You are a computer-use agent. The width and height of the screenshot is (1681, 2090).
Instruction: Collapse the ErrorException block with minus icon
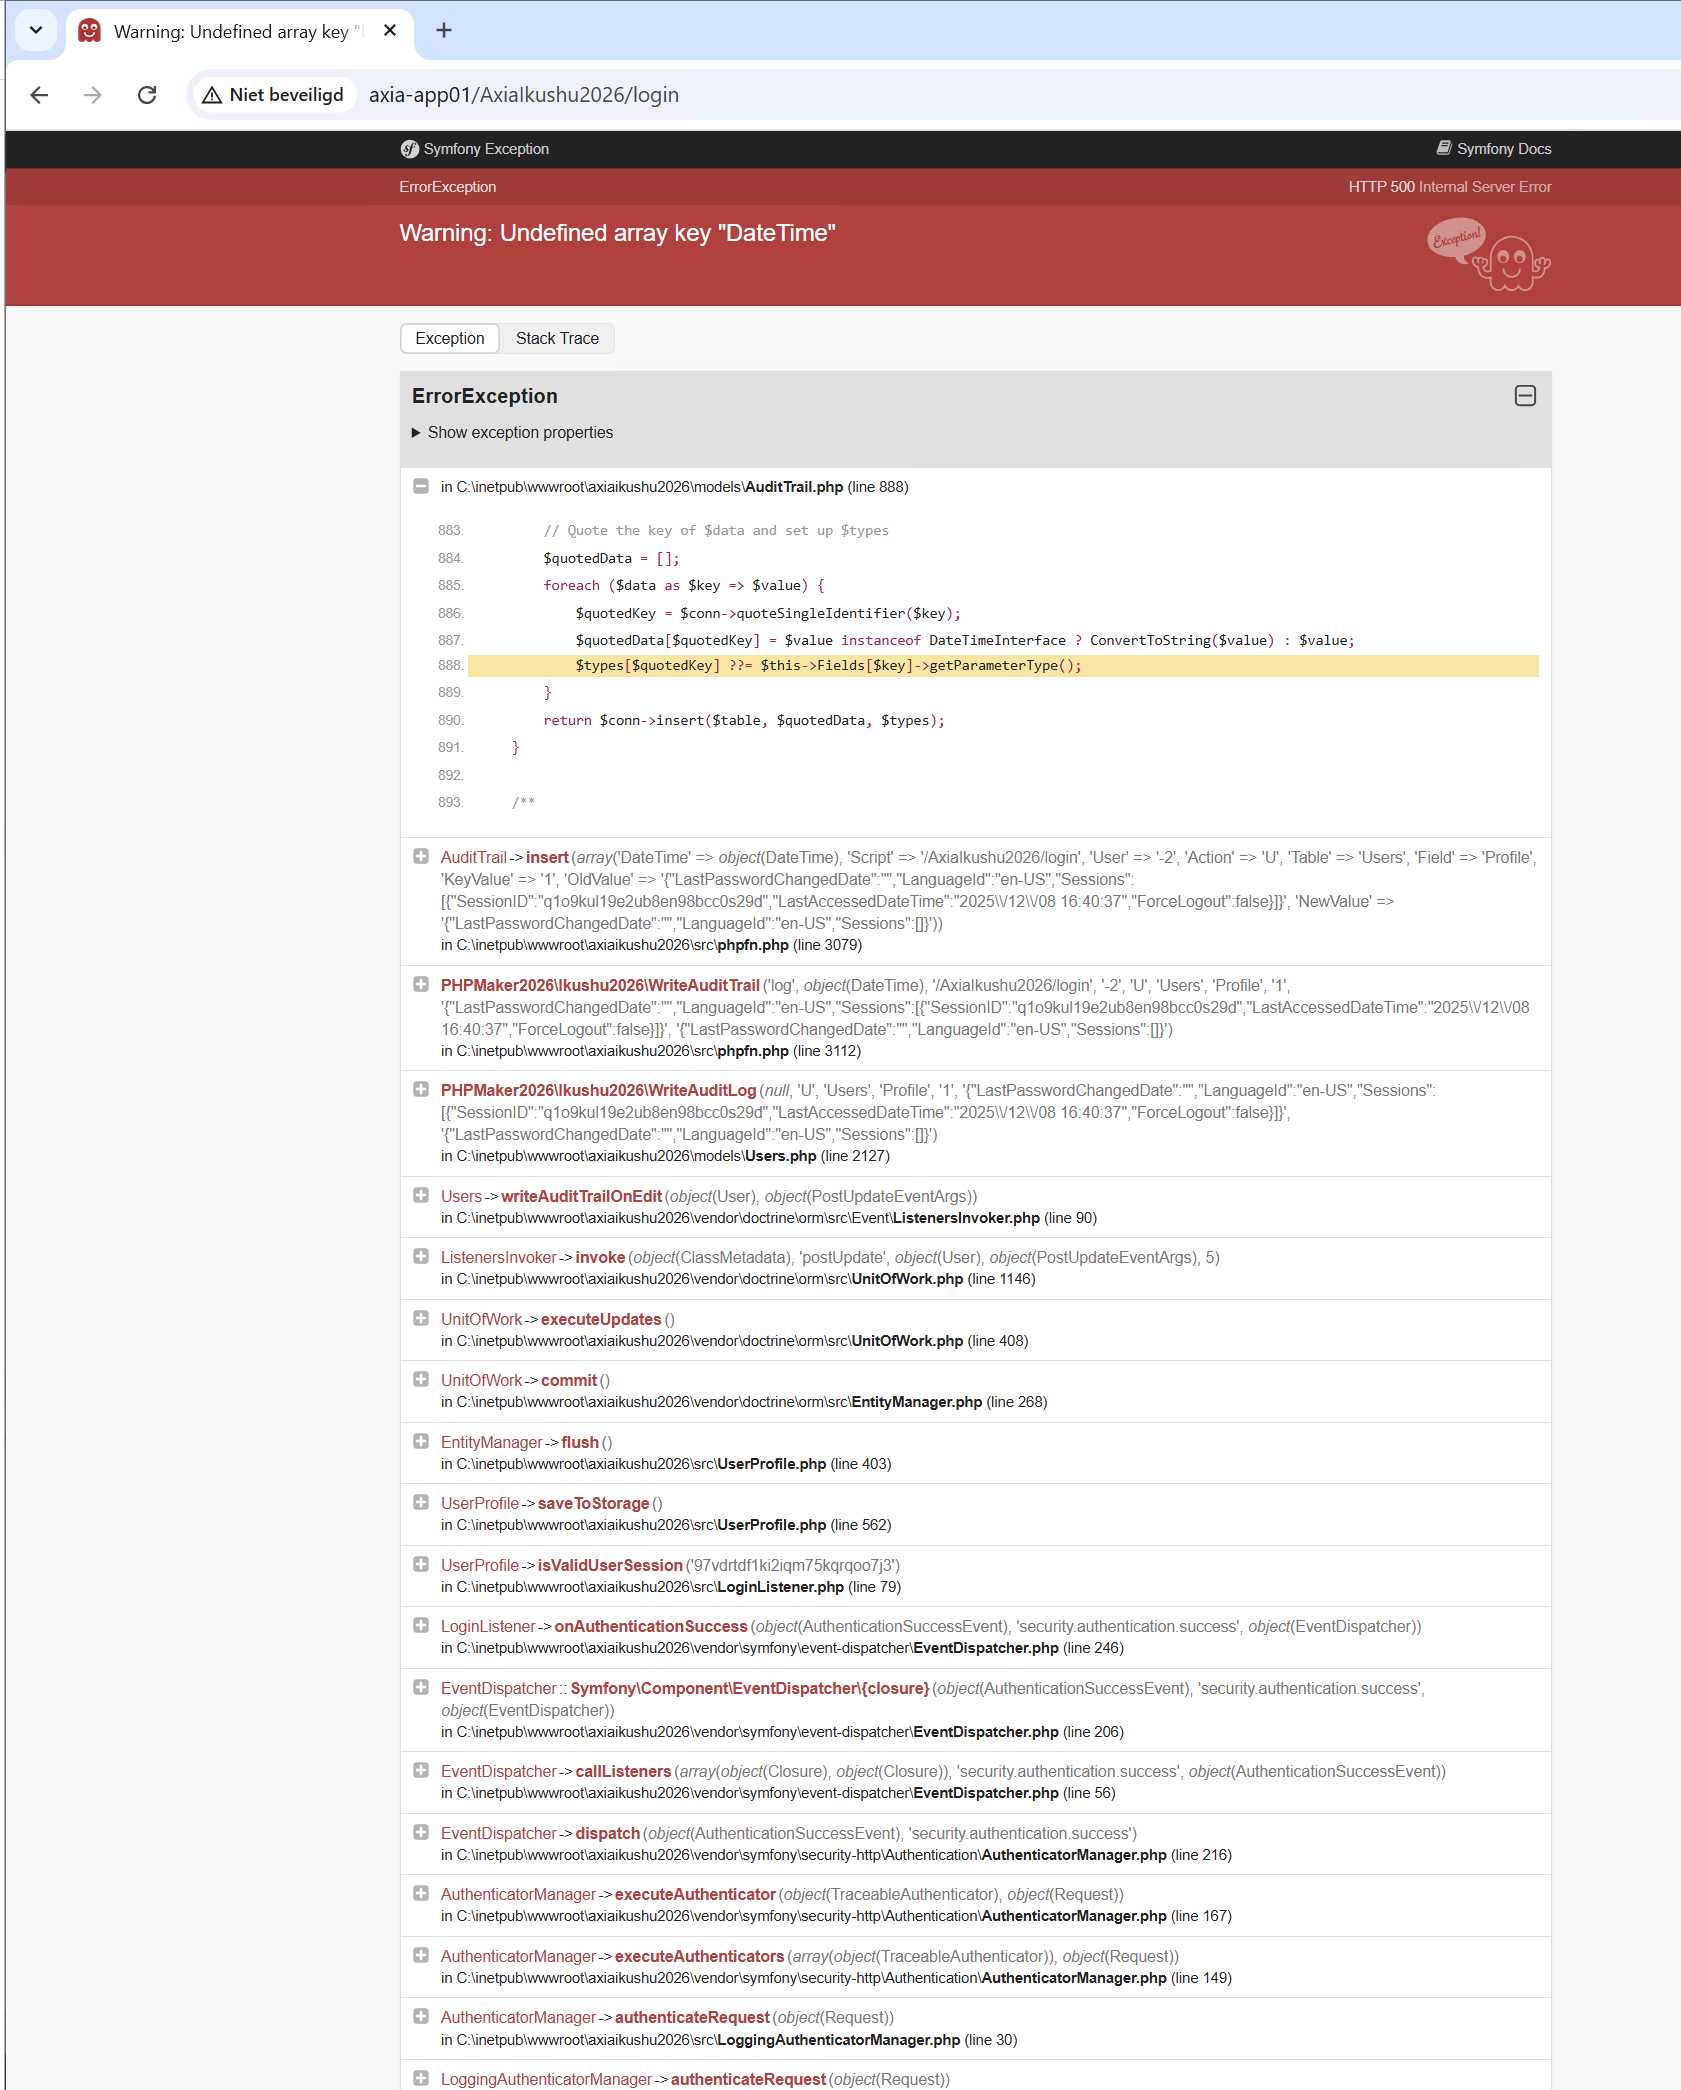pos(1525,396)
